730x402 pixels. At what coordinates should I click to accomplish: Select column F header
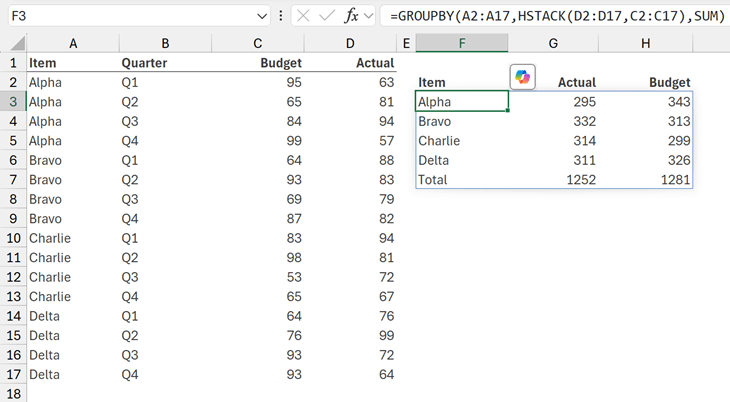click(x=461, y=43)
